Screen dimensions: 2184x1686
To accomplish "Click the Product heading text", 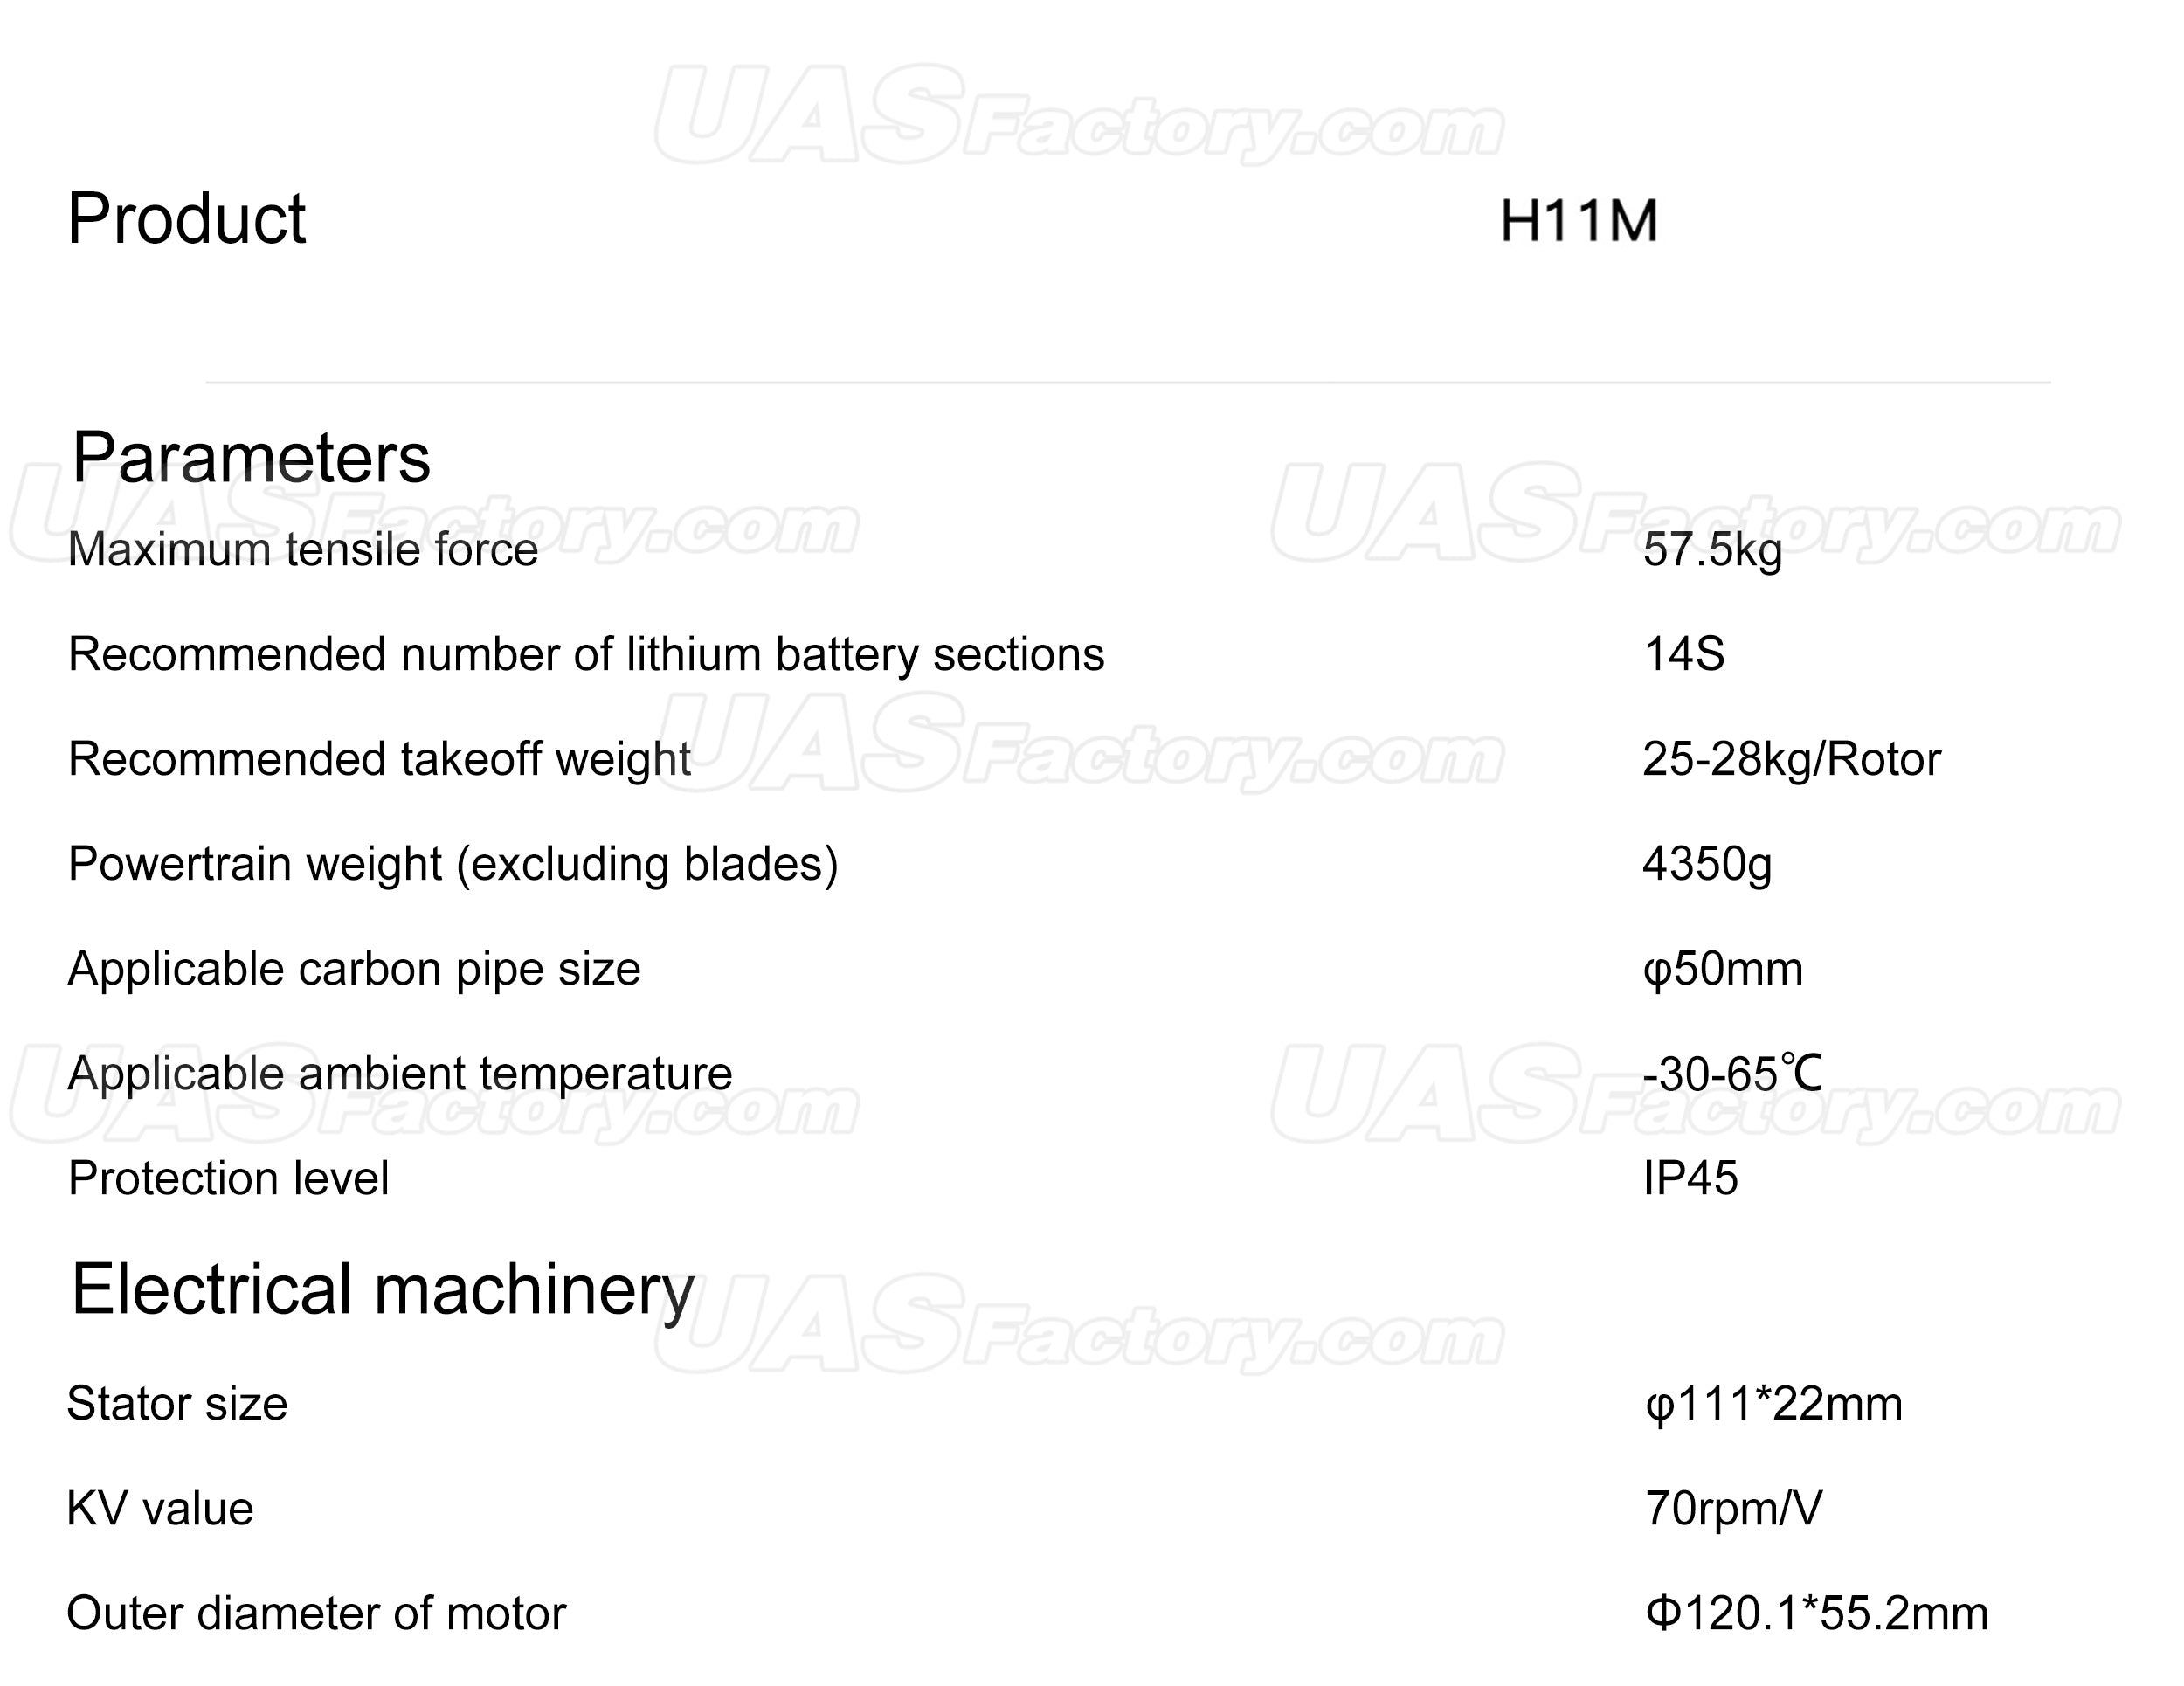I will pyautogui.click(x=186, y=219).
